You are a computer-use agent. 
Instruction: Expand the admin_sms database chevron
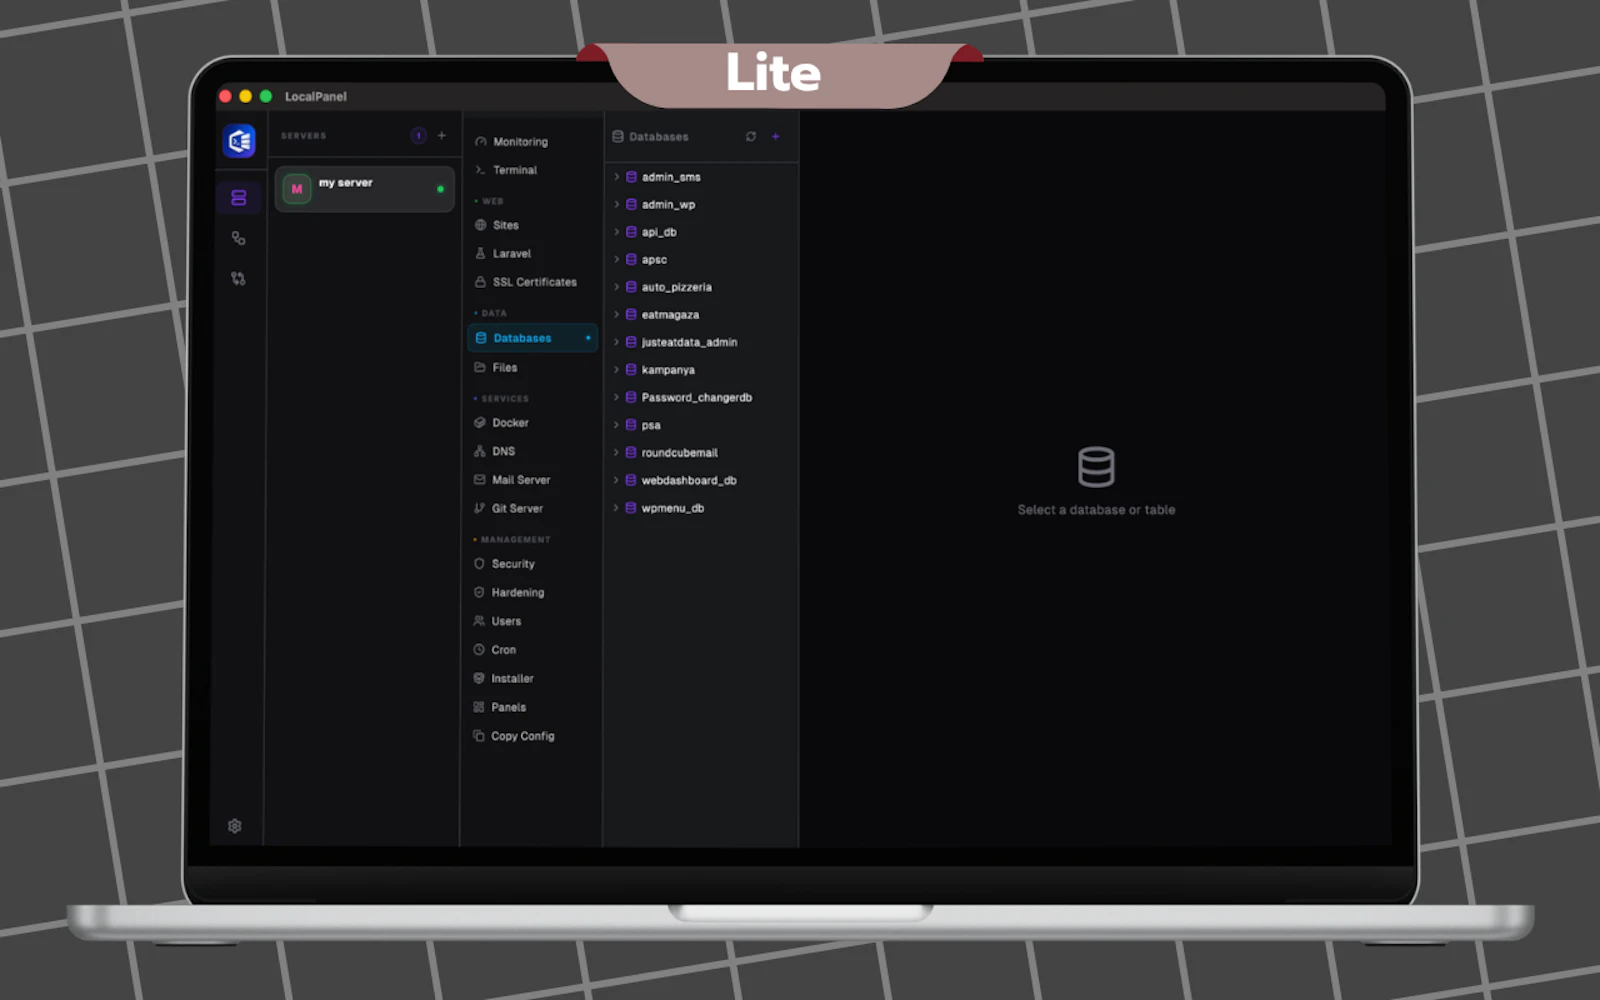point(616,177)
